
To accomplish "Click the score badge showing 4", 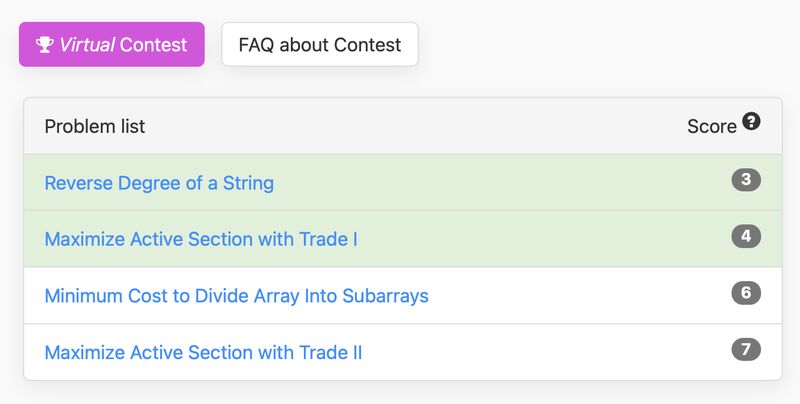I will [x=746, y=236].
